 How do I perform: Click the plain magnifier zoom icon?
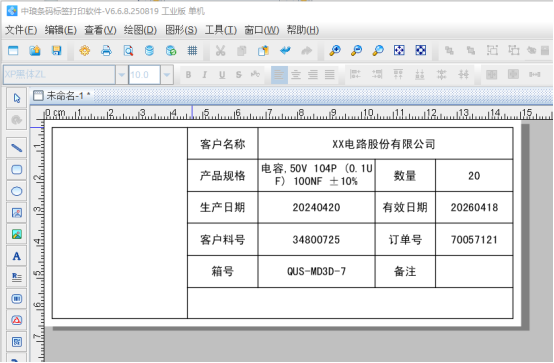[378, 51]
